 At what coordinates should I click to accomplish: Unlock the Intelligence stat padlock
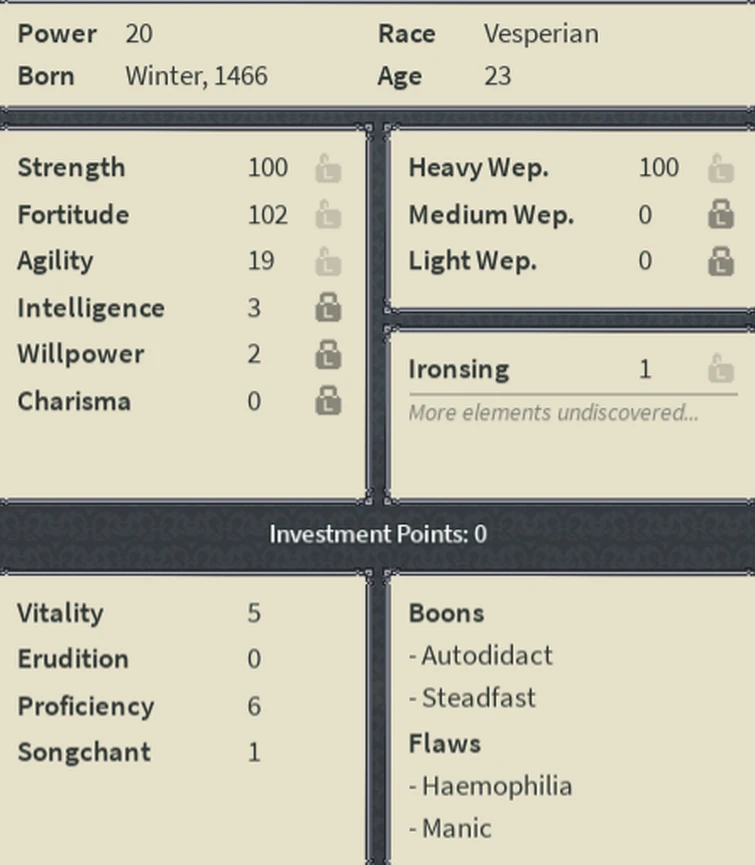[328, 308]
